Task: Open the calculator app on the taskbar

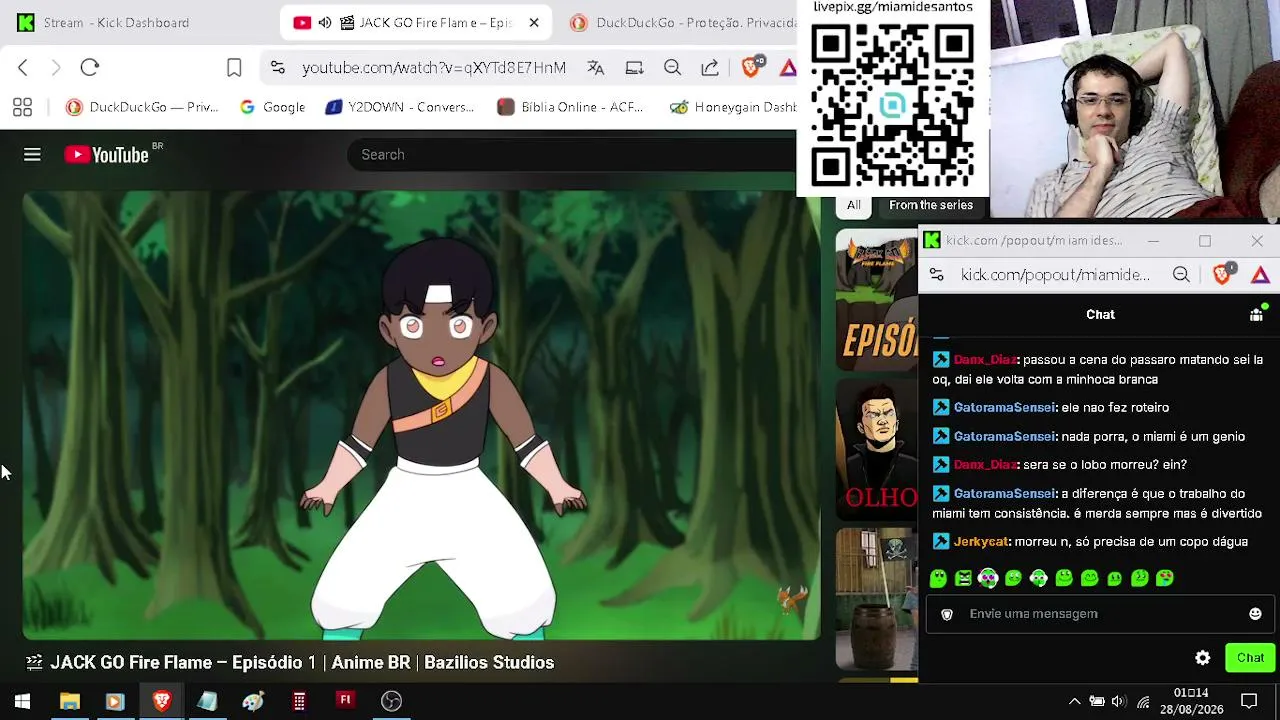Action: tap(299, 701)
